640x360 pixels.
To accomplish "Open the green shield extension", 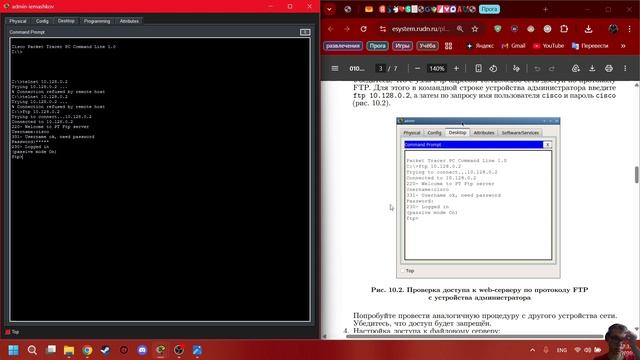I will coord(498,29).
